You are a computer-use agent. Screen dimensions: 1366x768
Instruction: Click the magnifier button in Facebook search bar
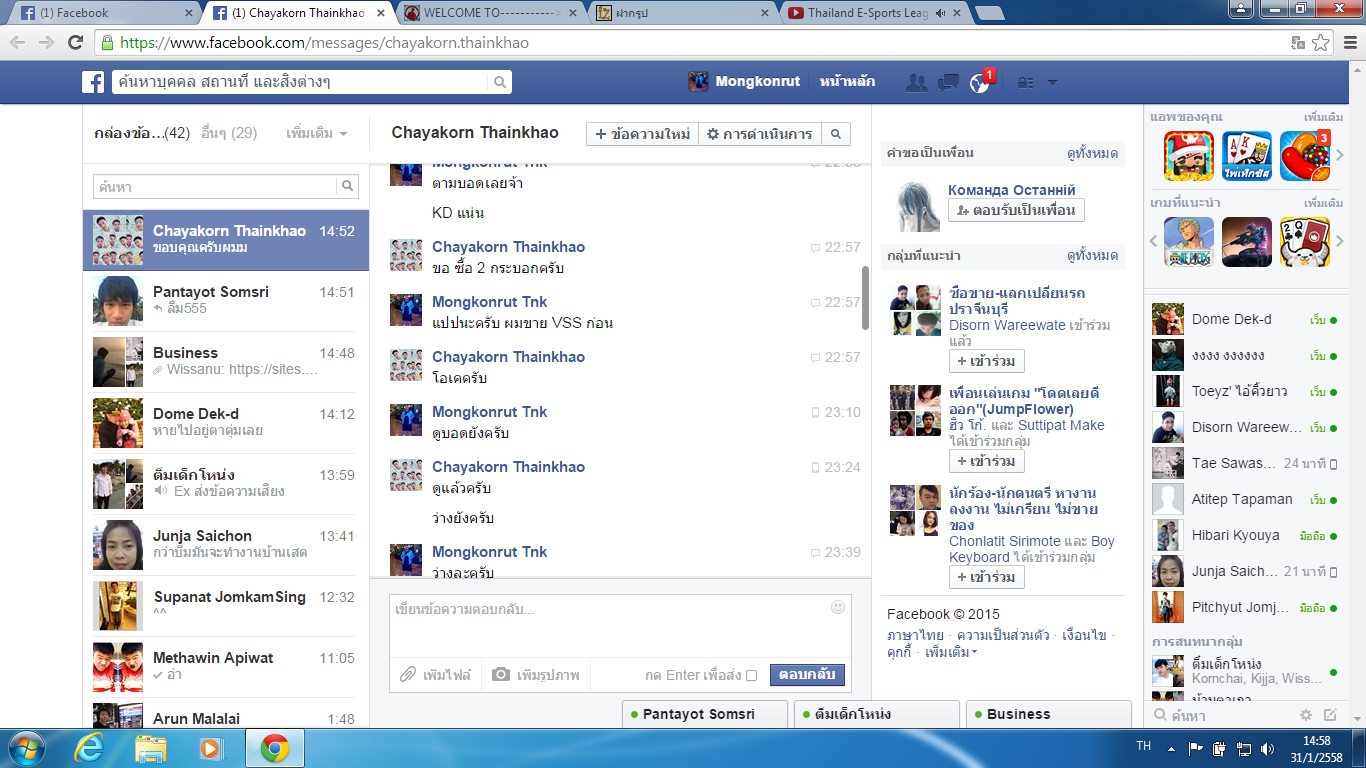tap(500, 82)
